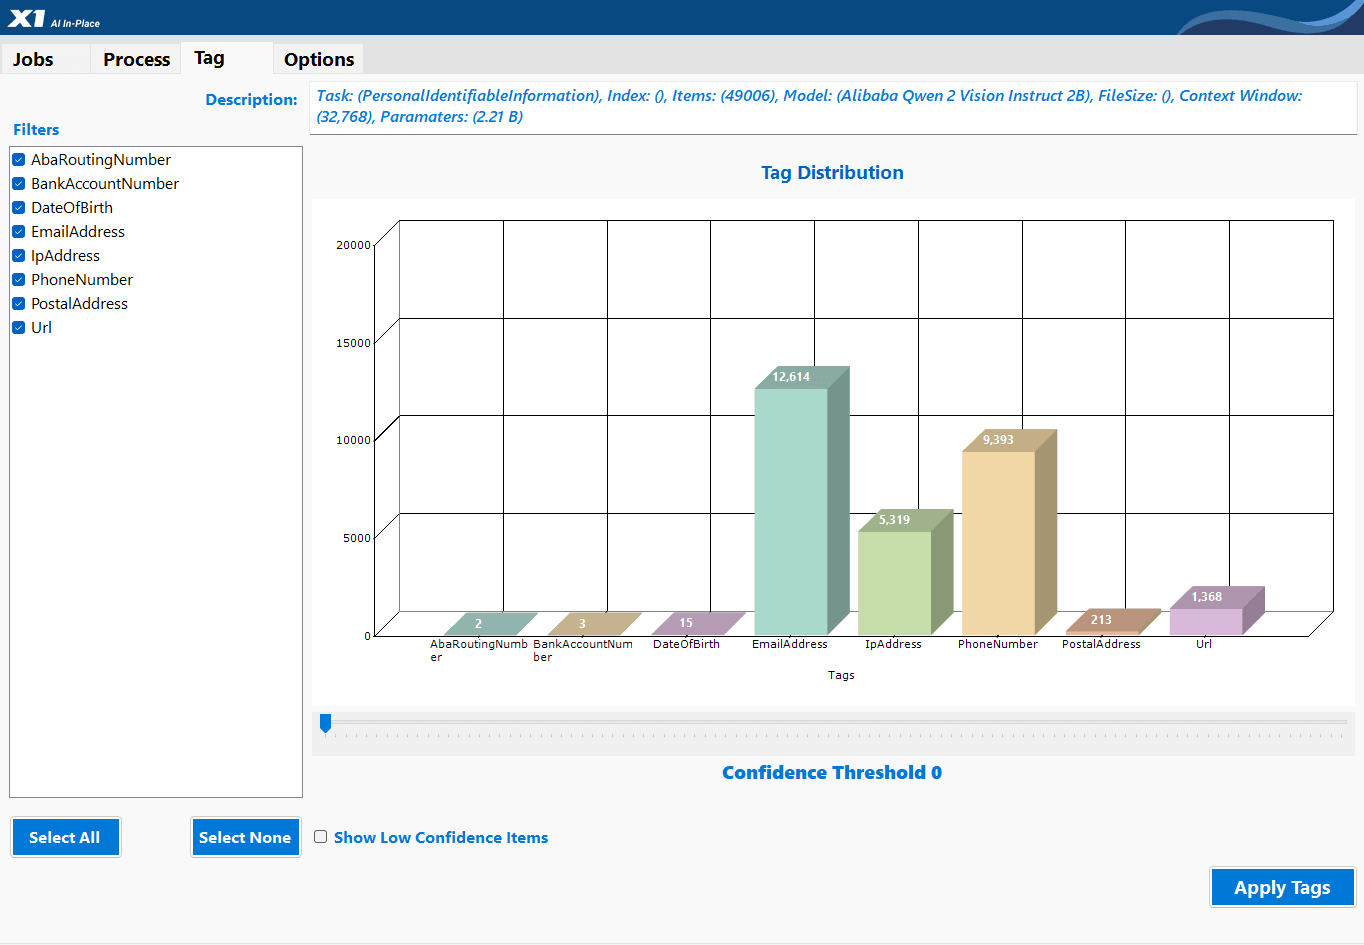Click the Description label
Image resolution: width=1364 pixels, height=945 pixels.
point(251,100)
